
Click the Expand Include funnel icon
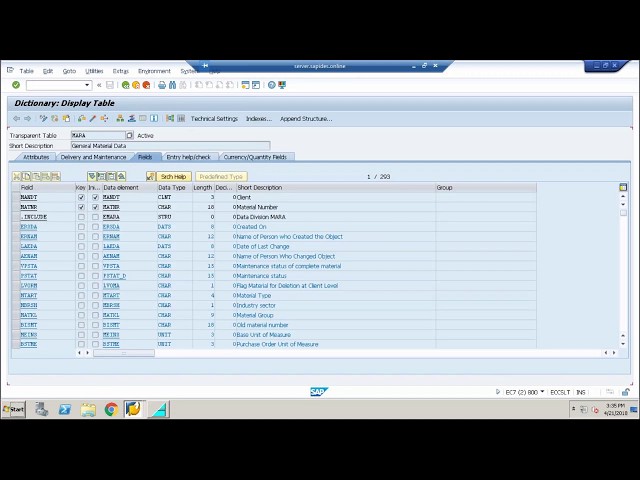(x=92, y=176)
